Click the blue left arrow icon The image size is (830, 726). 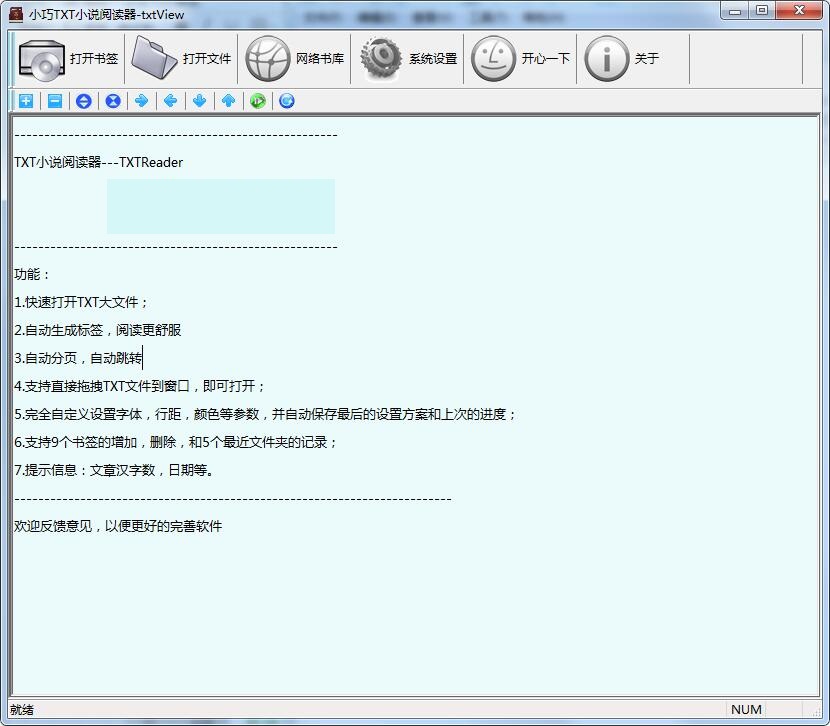tap(171, 101)
